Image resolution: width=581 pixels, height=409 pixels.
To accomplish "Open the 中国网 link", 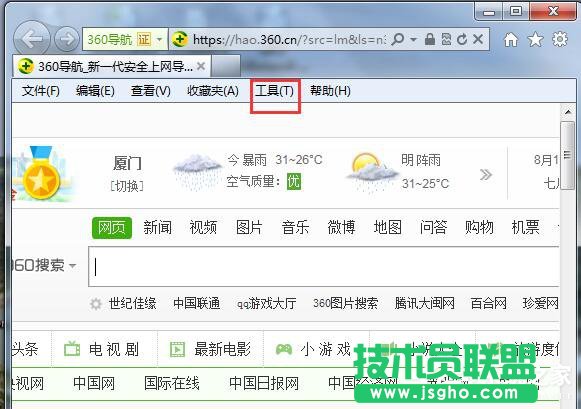I will point(94,383).
